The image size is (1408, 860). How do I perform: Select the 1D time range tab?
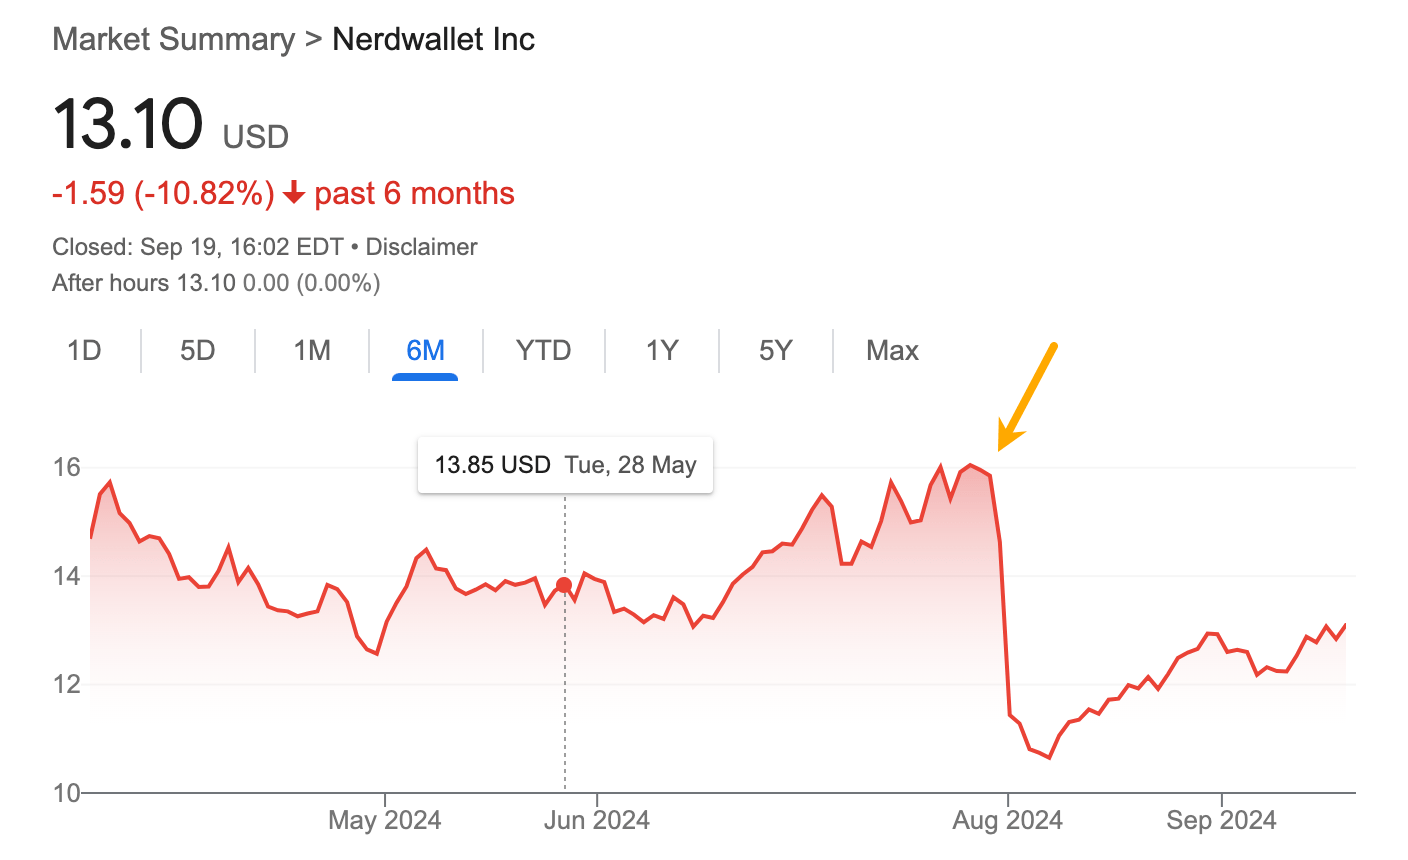pyautogui.click(x=85, y=350)
